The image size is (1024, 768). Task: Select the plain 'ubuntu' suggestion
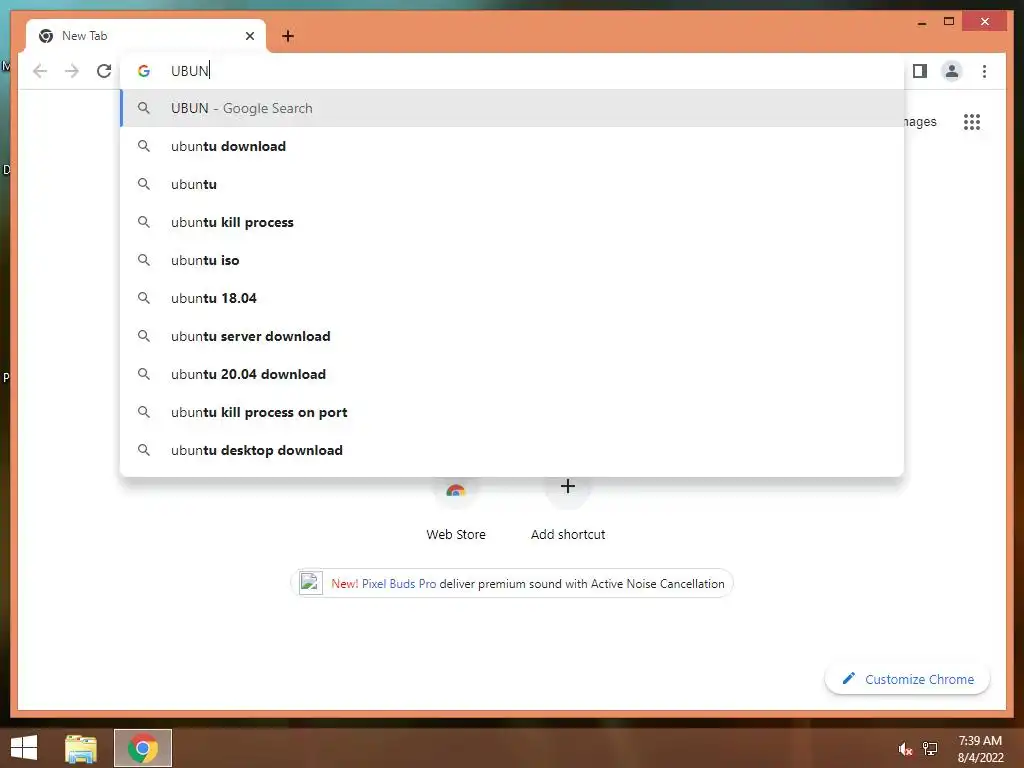tap(512, 184)
